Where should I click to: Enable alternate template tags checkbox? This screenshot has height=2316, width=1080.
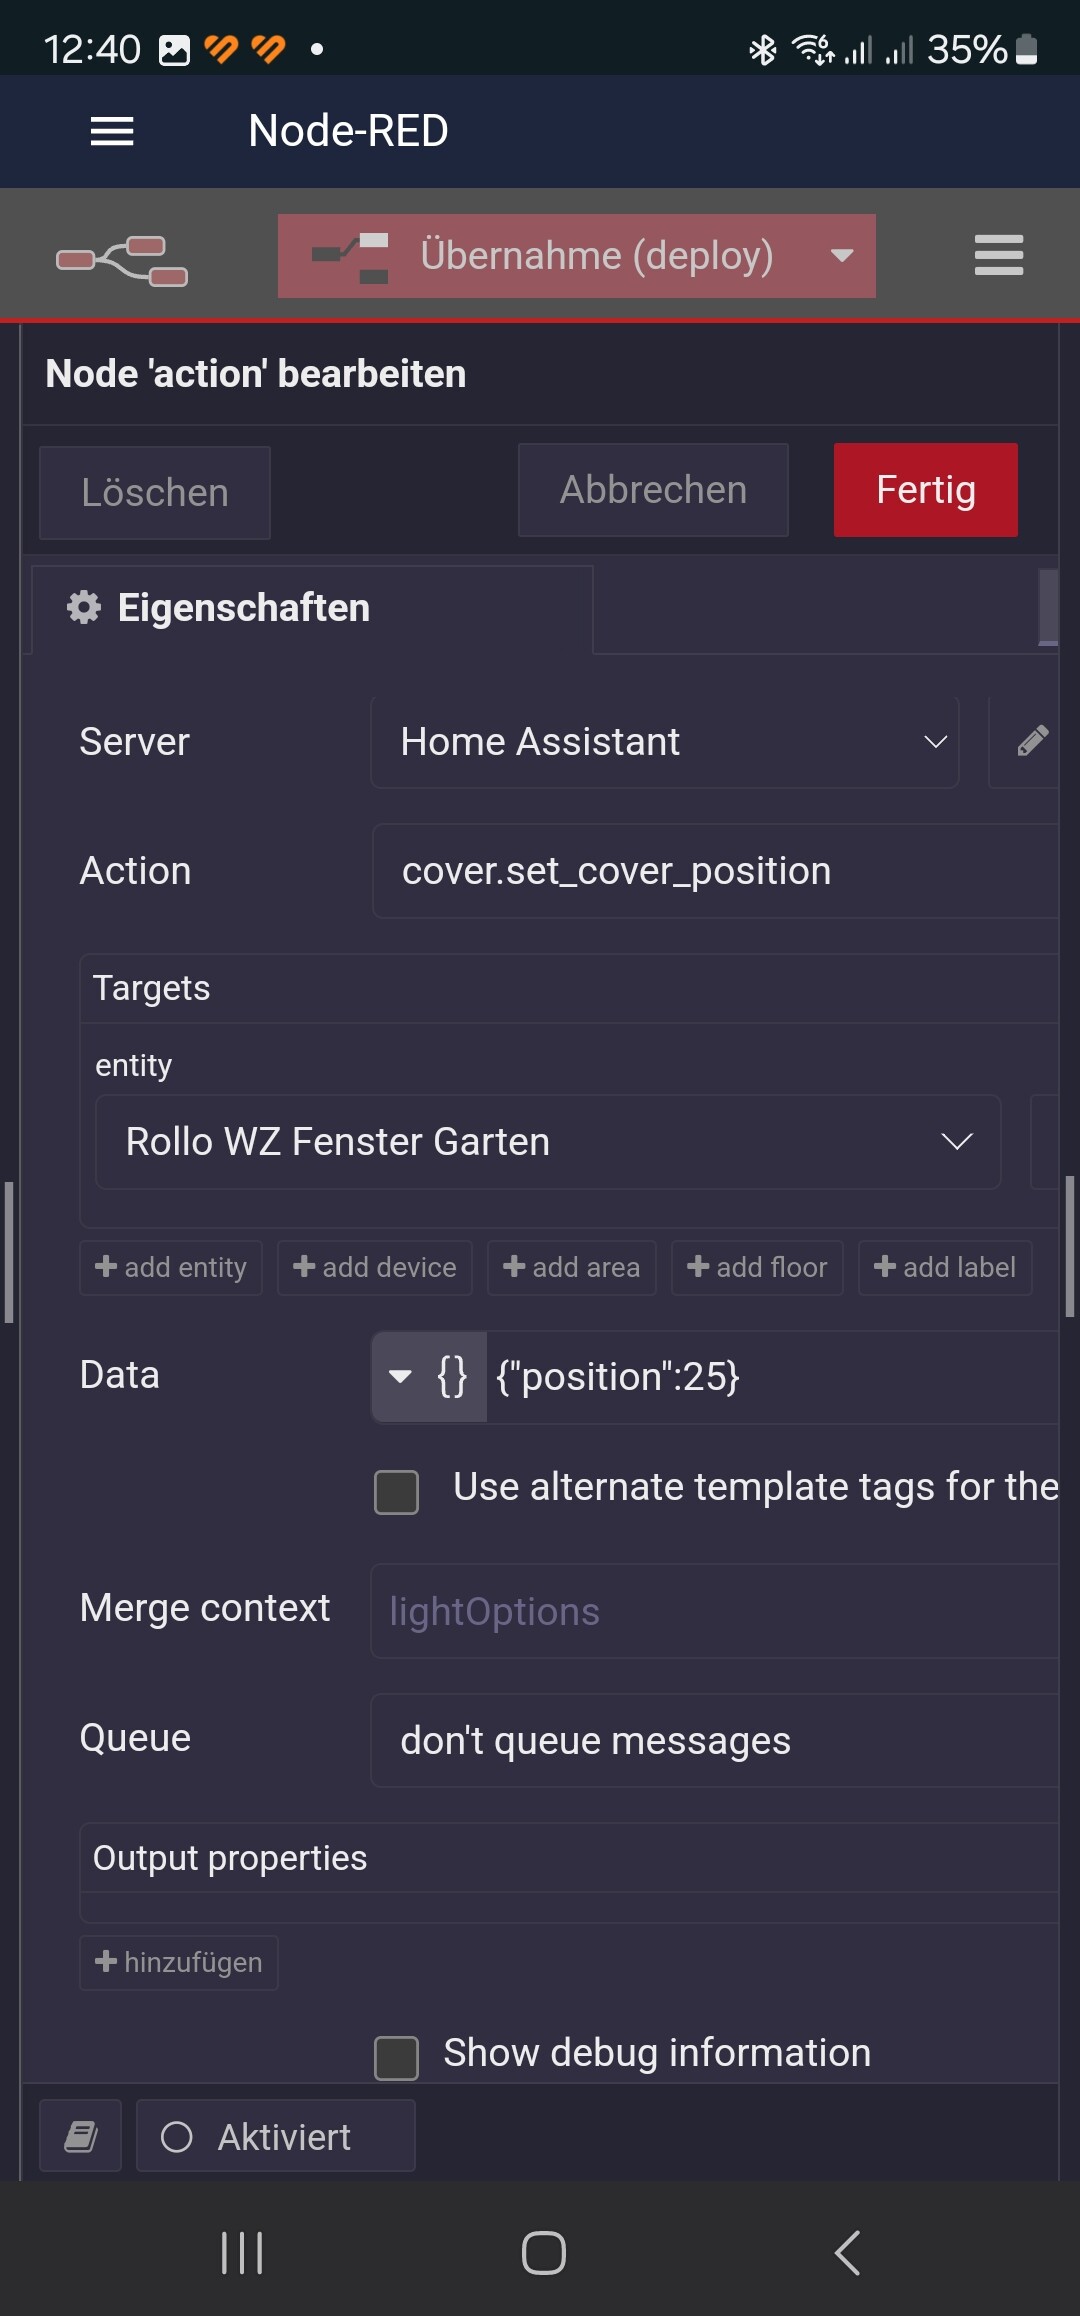coord(396,1492)
